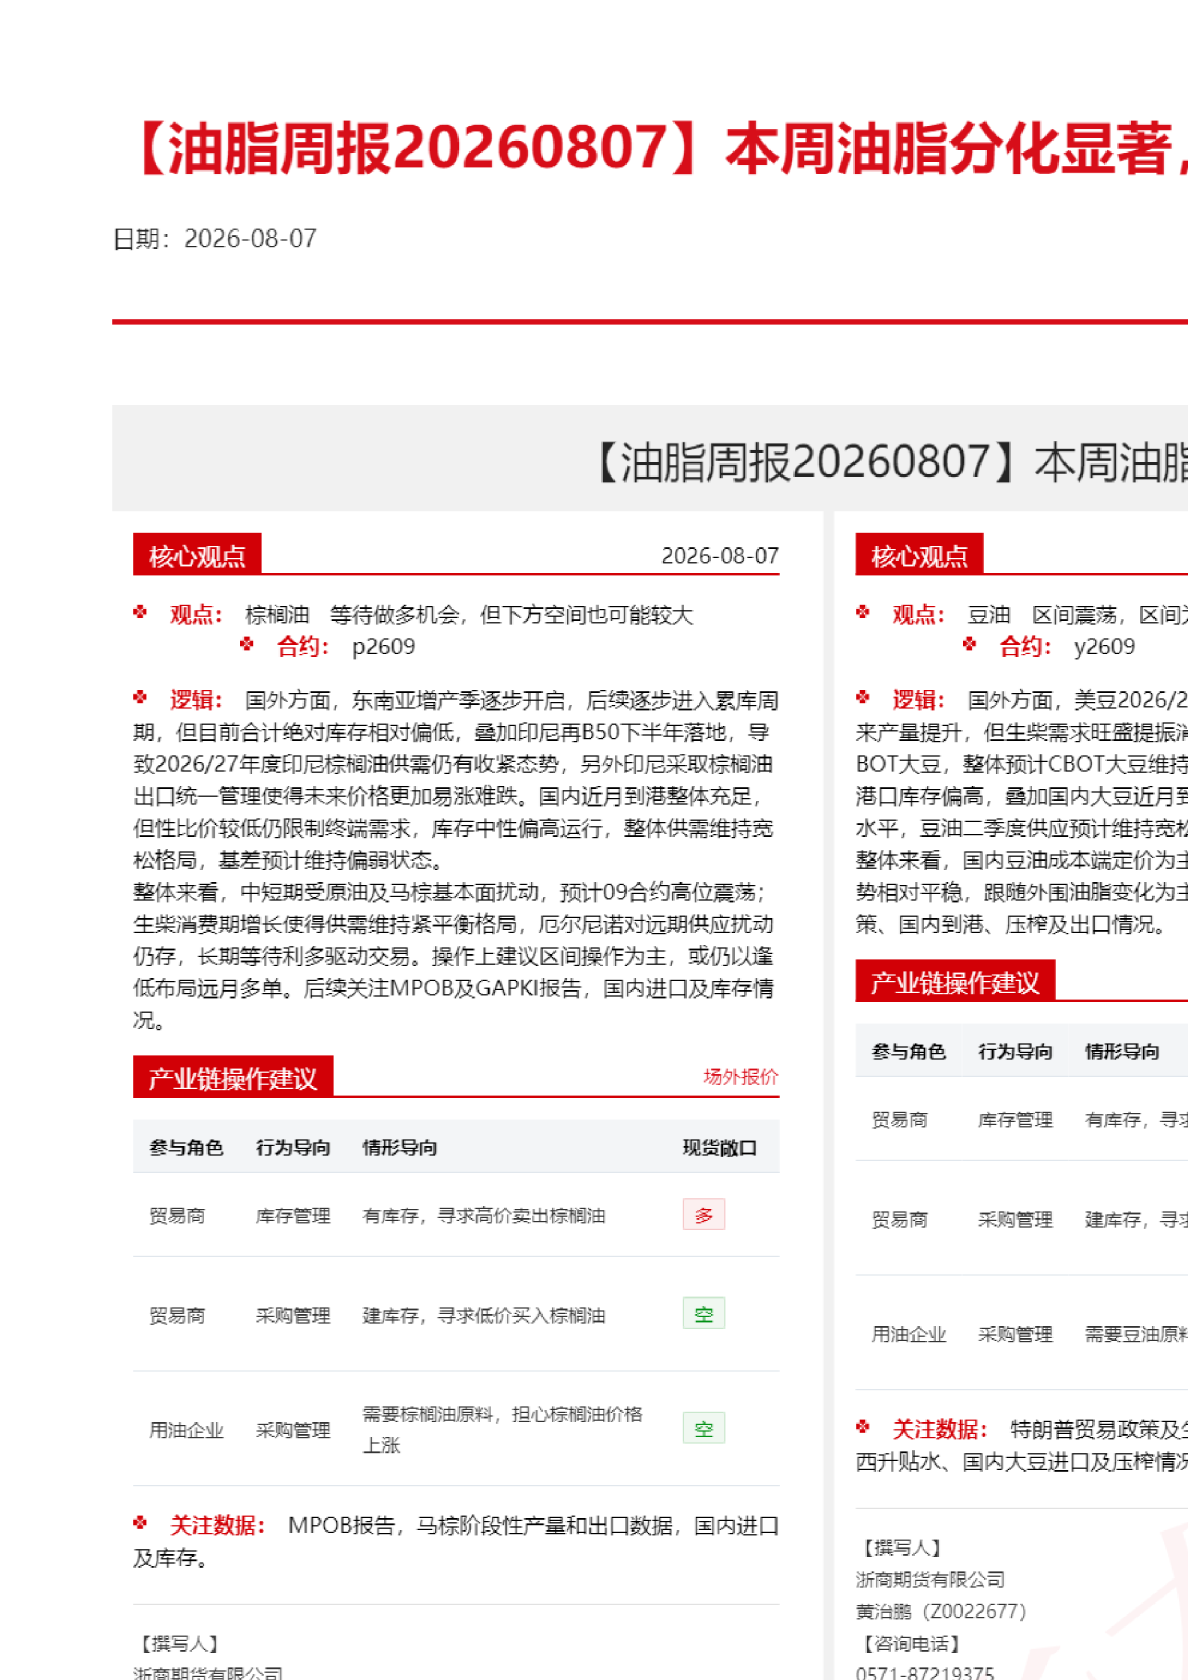Click the soybean oil 逻辑 label

[x=919, y=700]
